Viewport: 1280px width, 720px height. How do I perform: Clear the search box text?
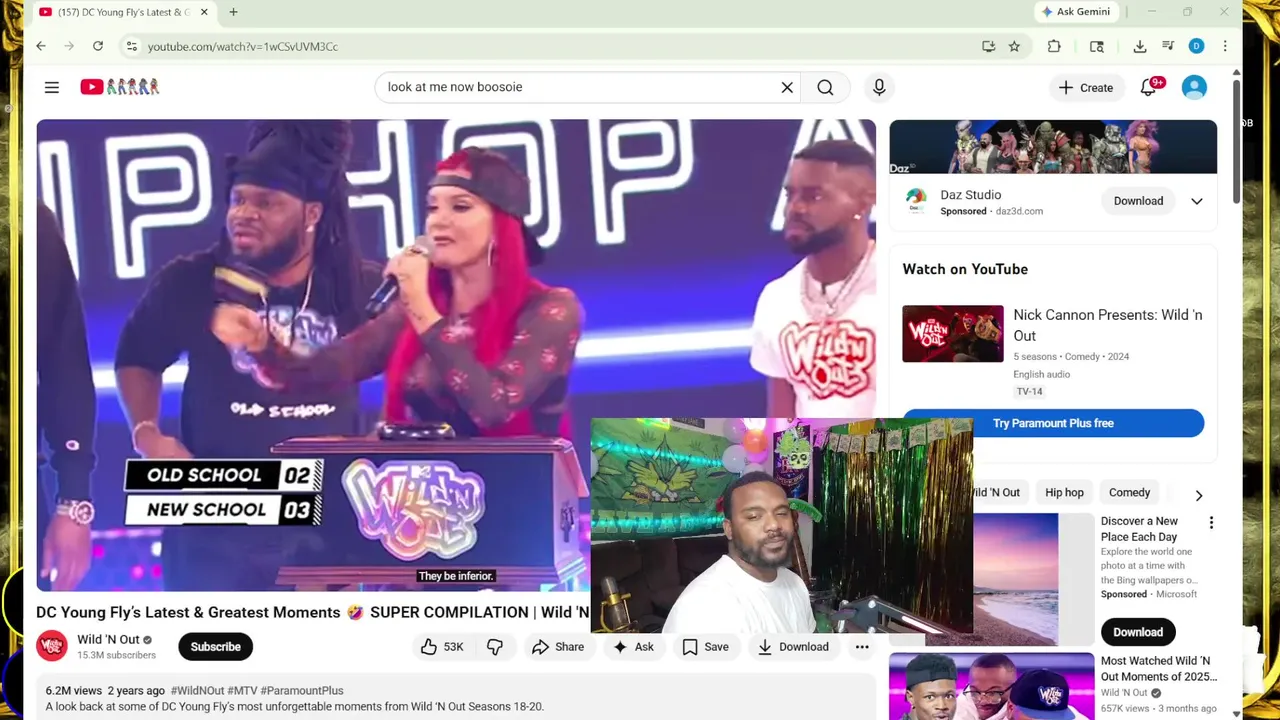click(787, 87)
